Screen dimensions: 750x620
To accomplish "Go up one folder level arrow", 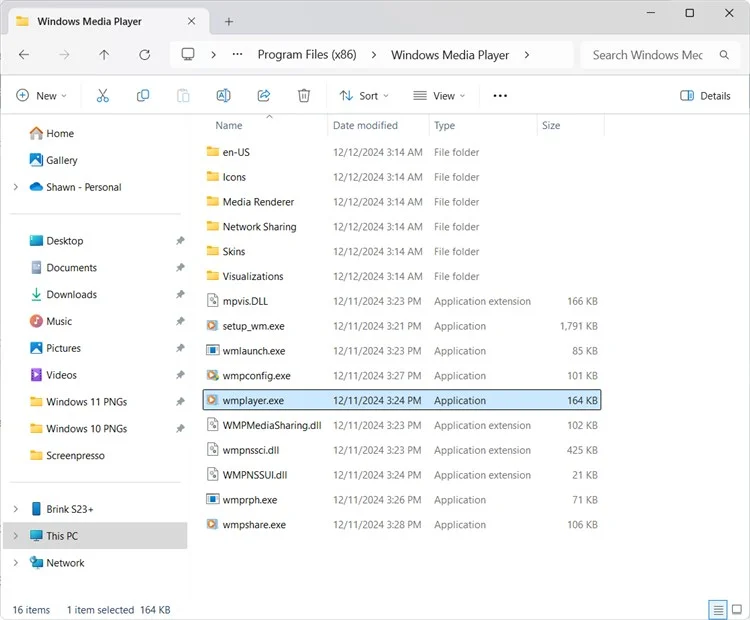I will click(x=104, y=55).
